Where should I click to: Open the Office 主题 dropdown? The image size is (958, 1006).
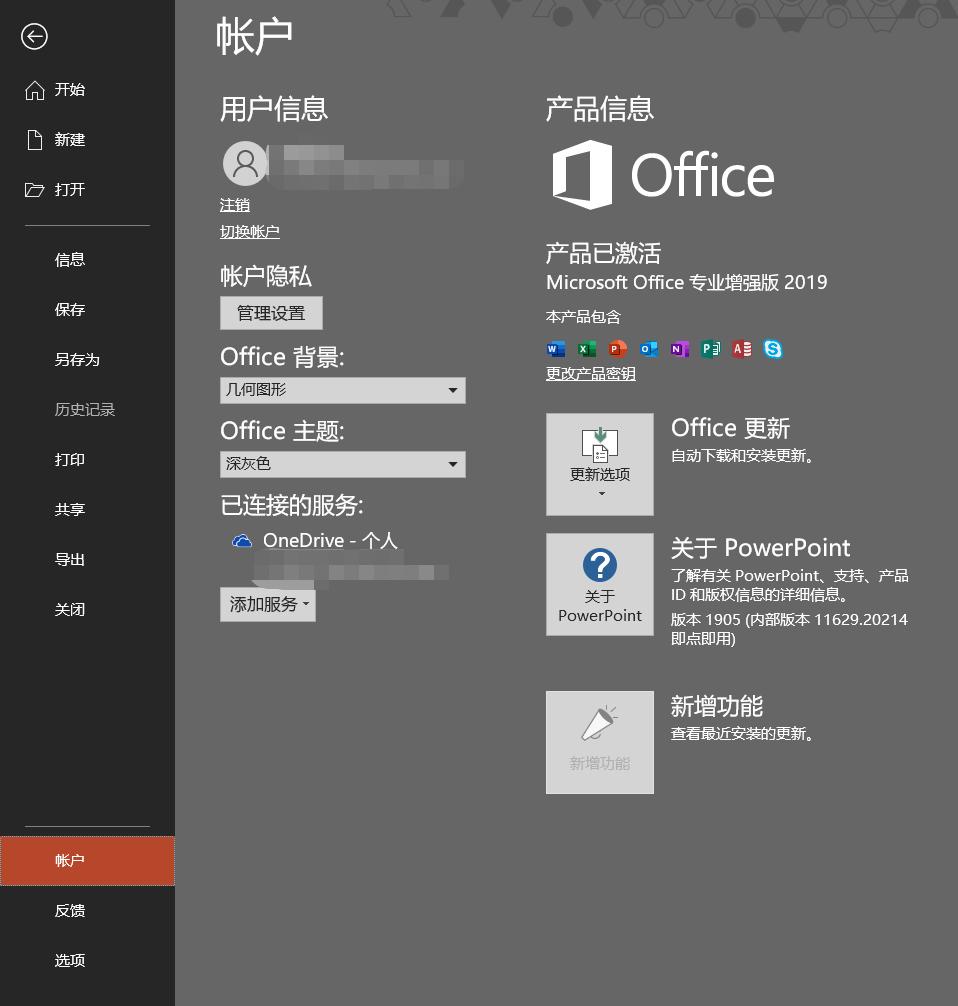click(342, 464)
